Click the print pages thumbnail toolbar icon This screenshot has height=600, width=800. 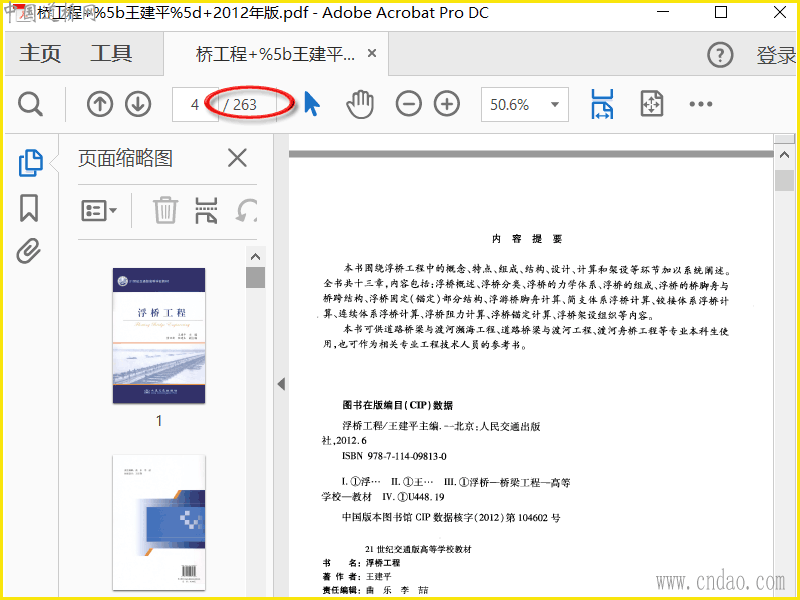[206, 210]
